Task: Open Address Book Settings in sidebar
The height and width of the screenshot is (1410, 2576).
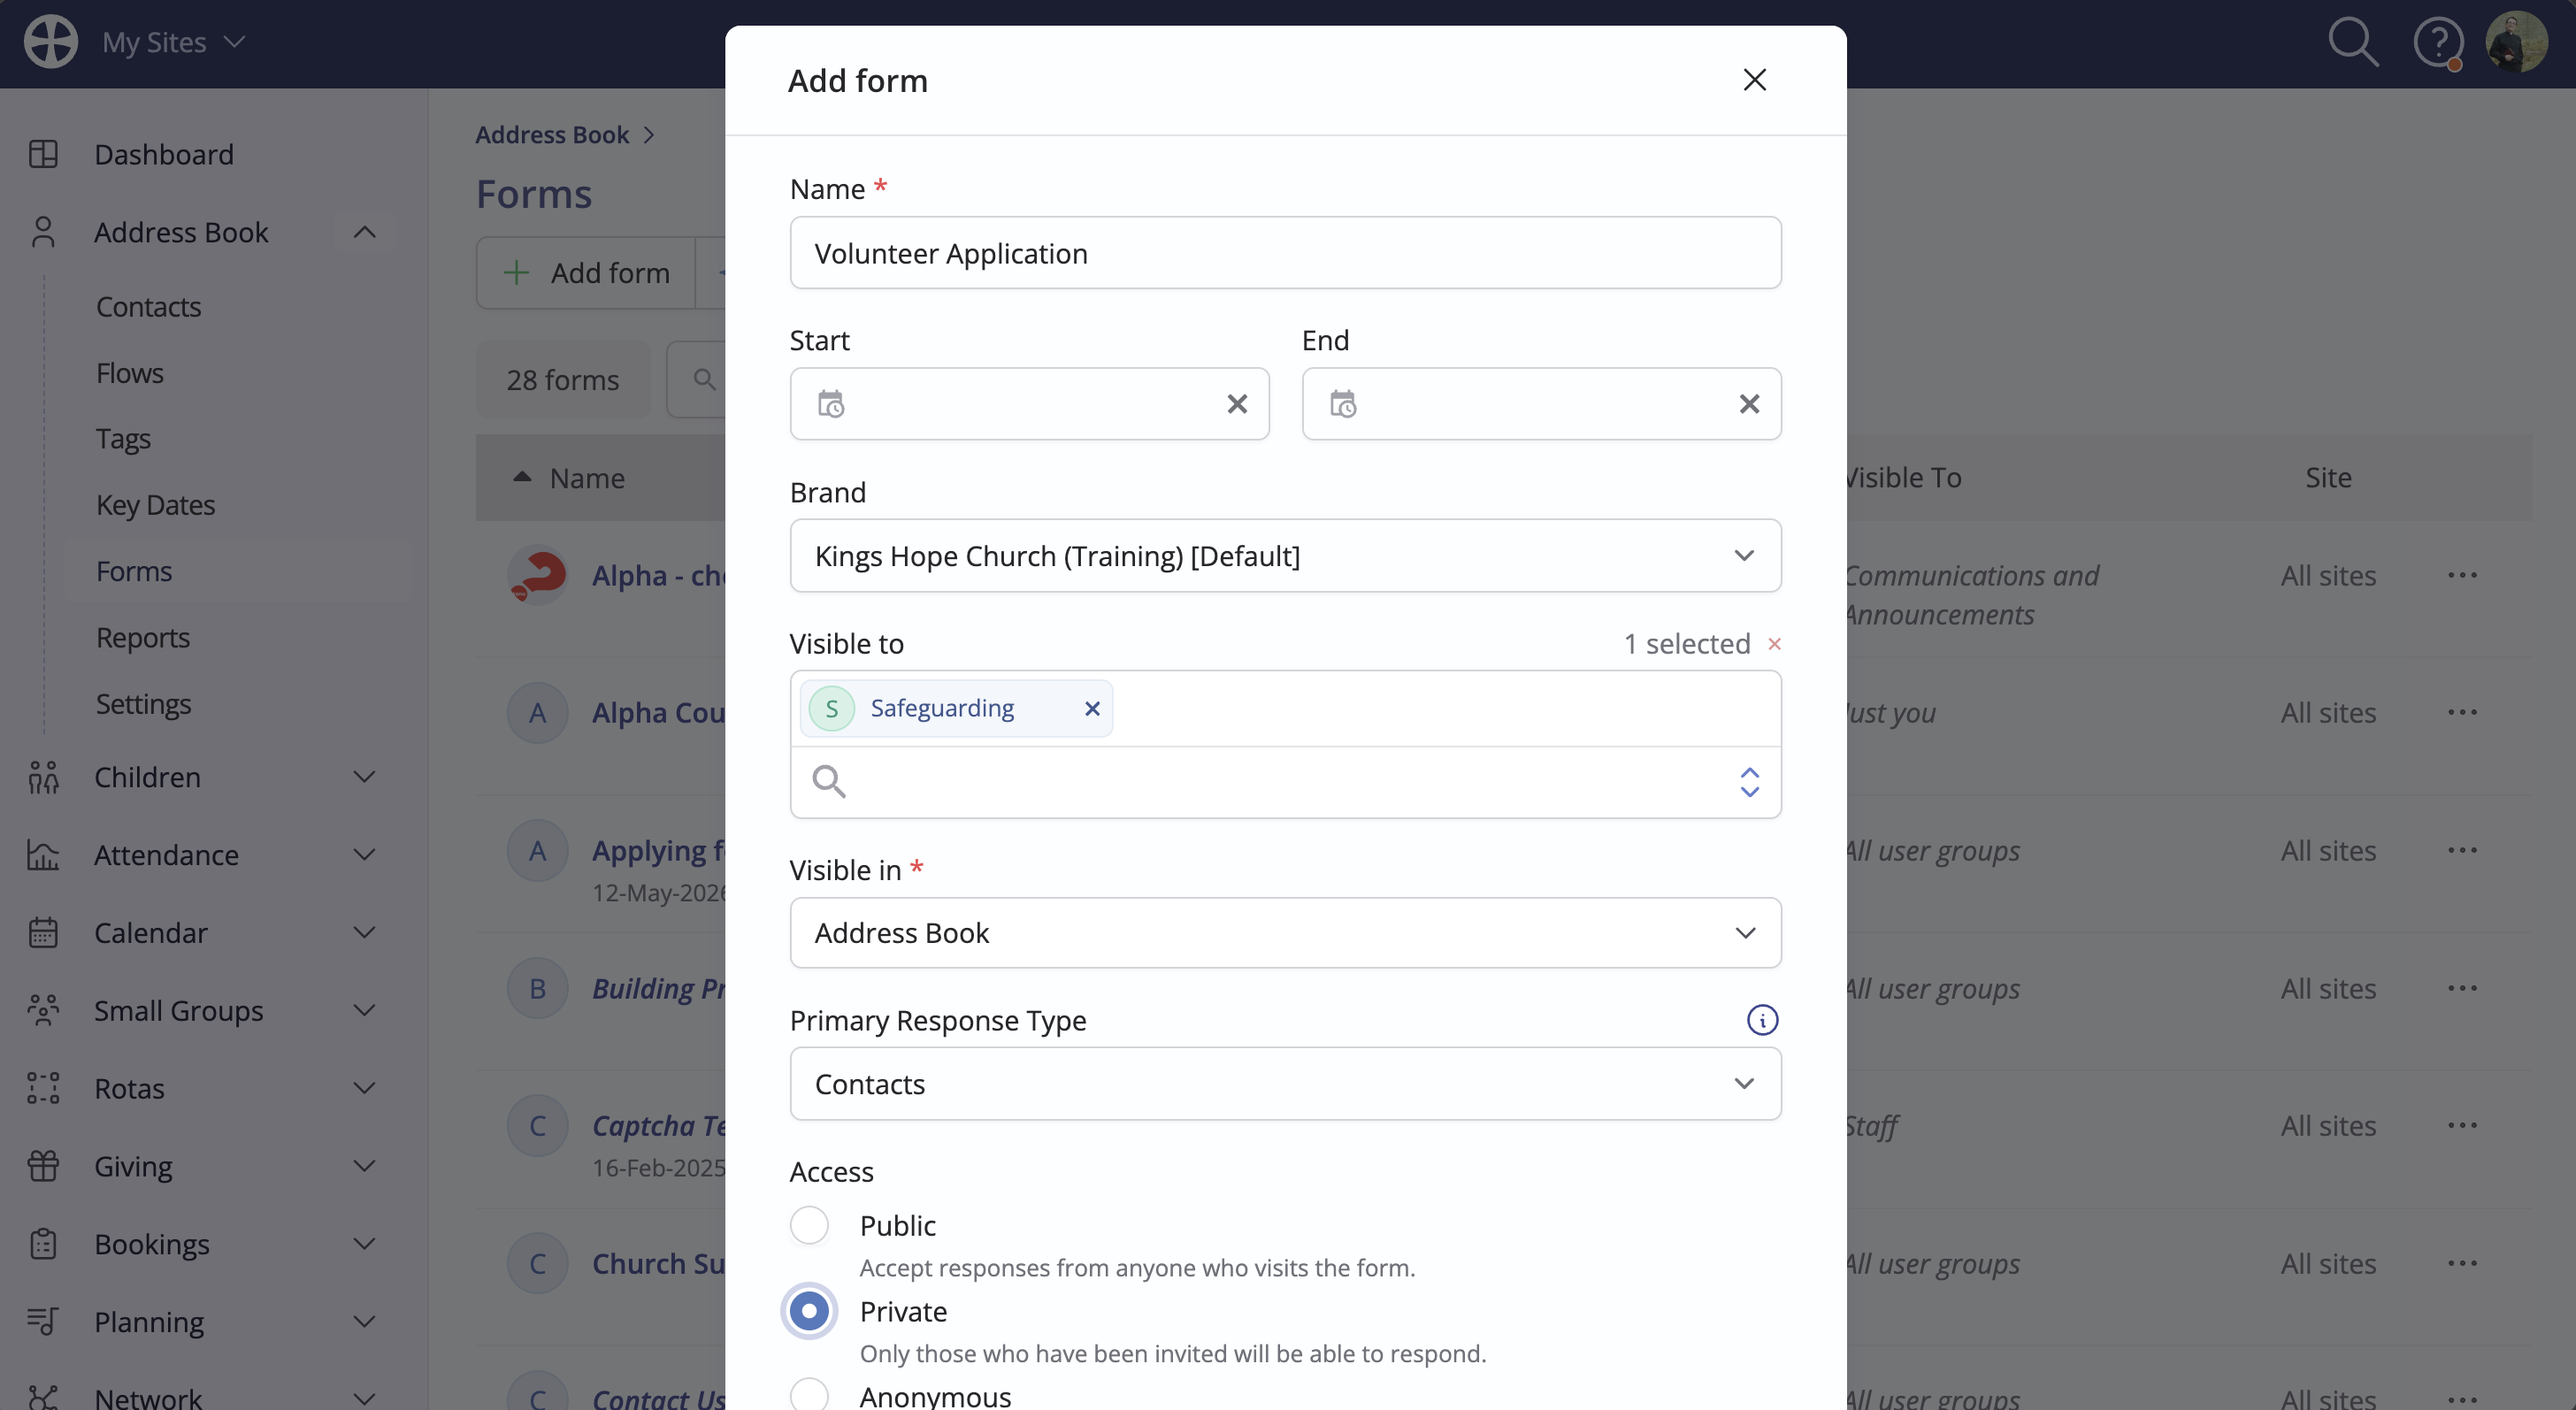Action: (143, 704)
